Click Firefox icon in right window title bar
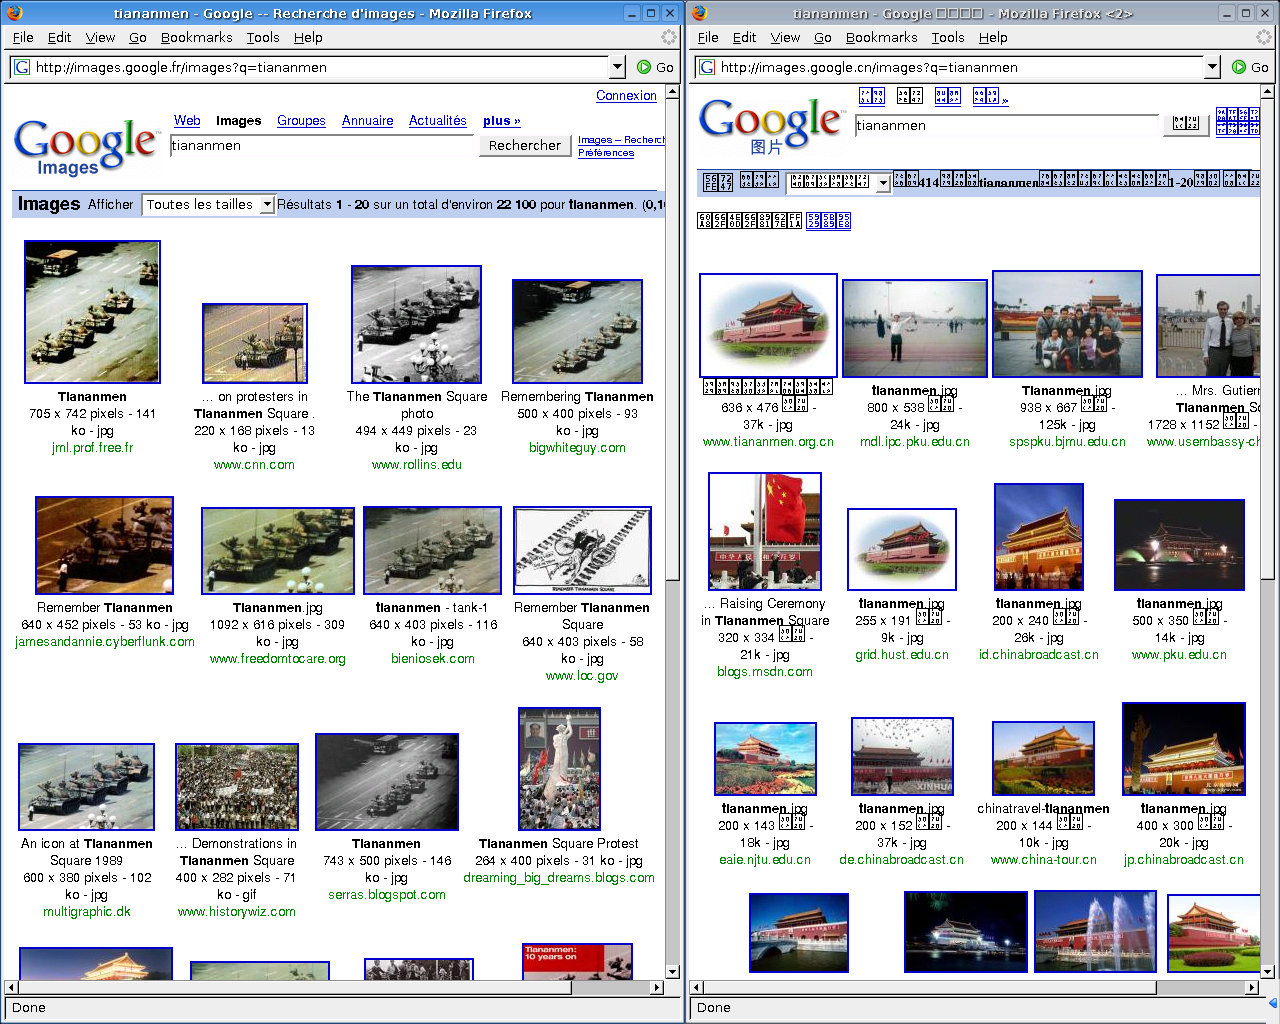This screenshot has width=1280, height=1024. (x=699, y=13)
